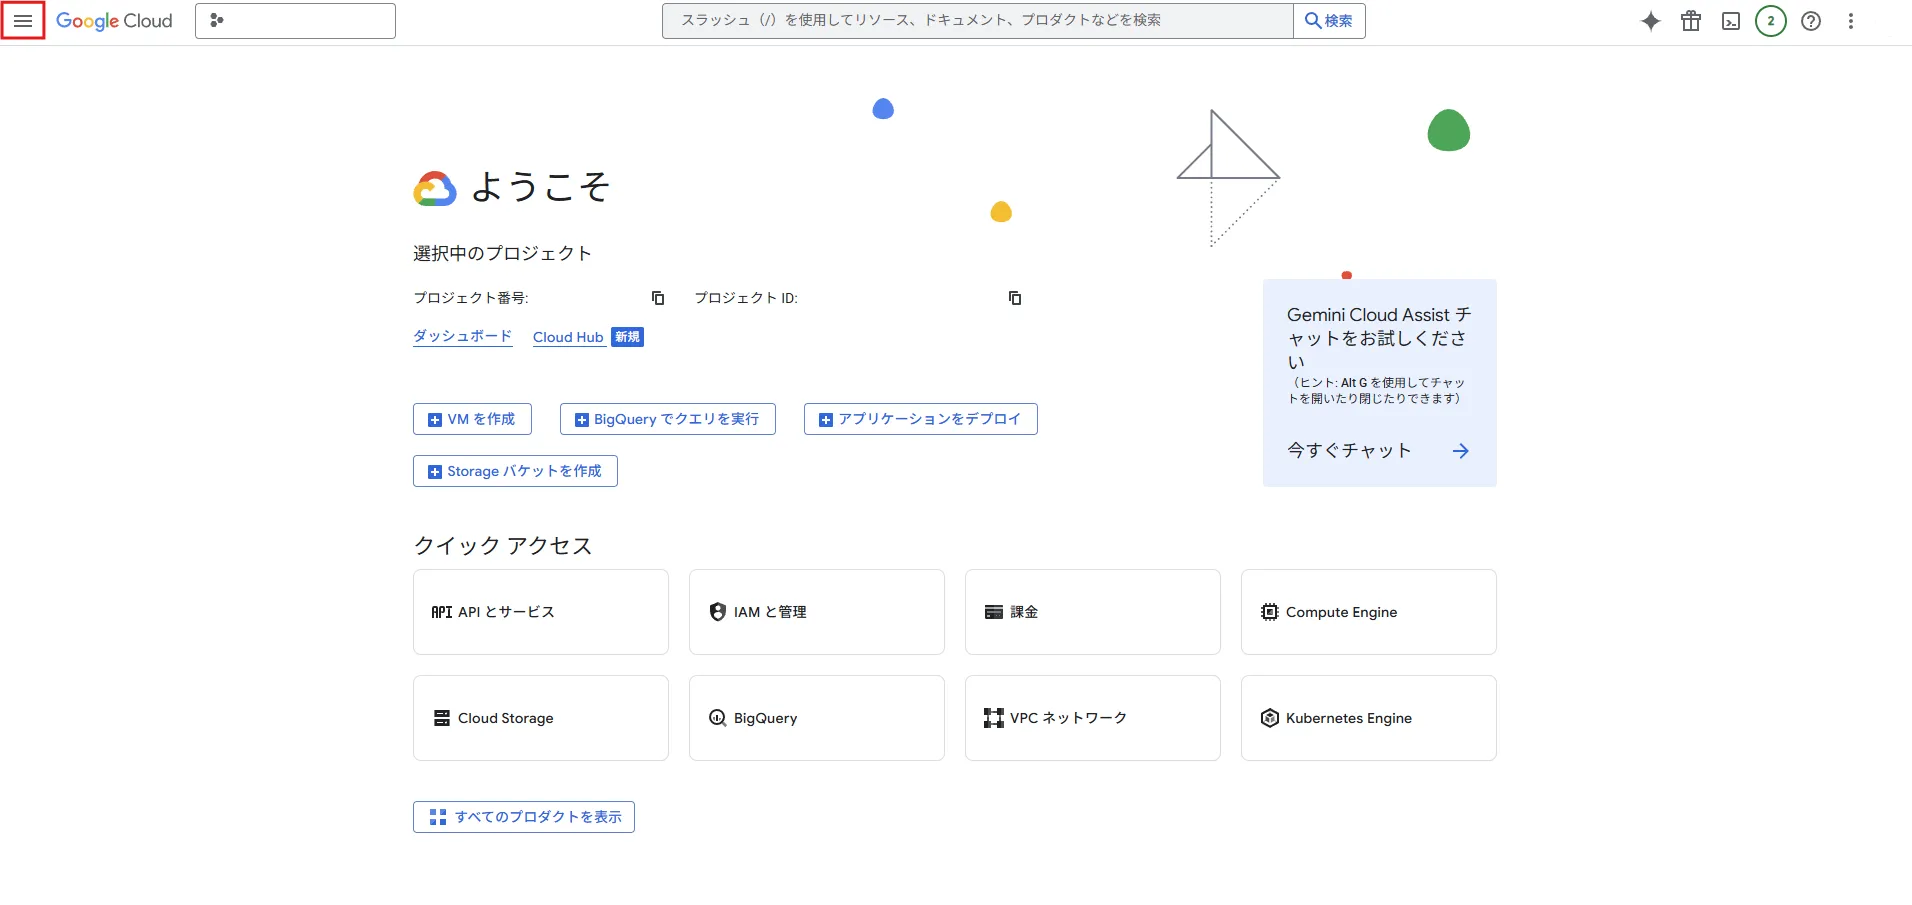Open the free trial gift icon
Image resolution: width=1912 pixels, height=905 pixels.
point(1691,21)
